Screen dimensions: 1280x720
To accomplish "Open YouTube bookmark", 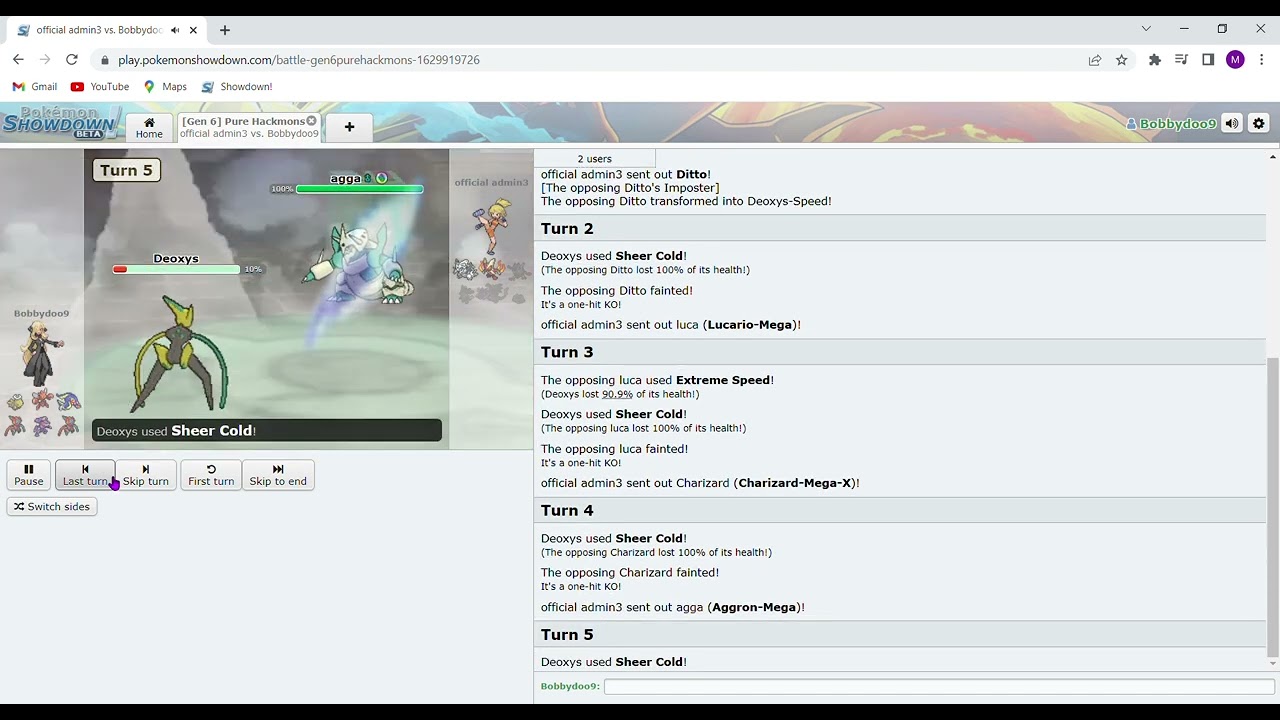I will (100, 87).
